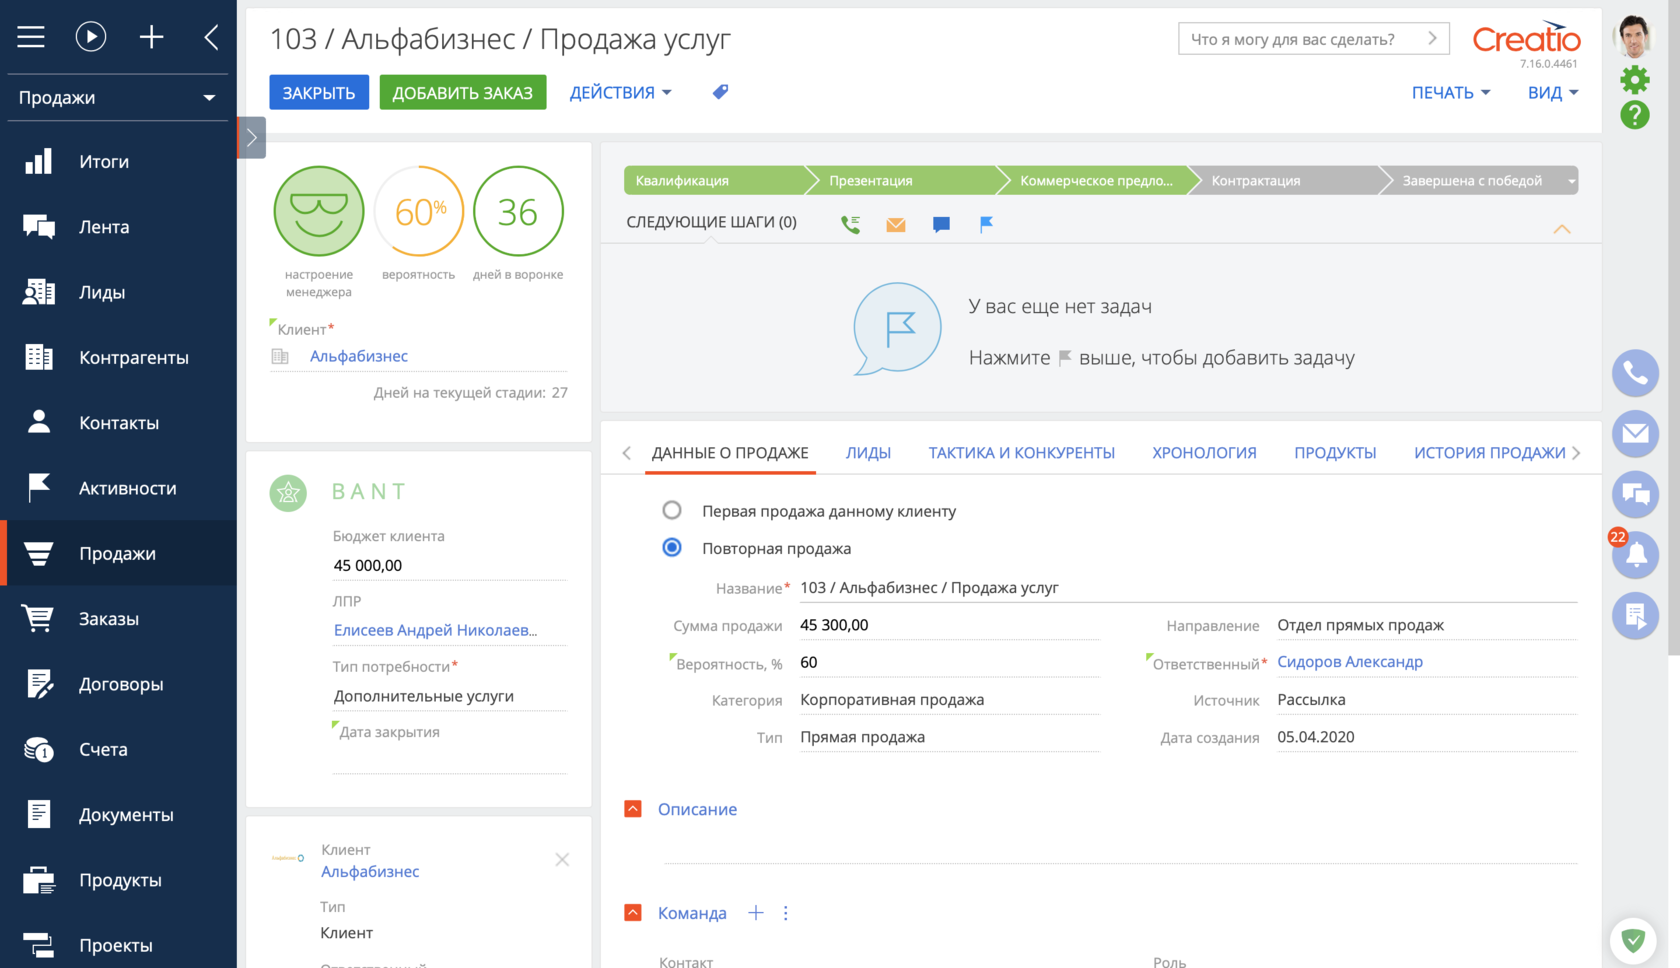Open Сидоров Александр responsible link
Viewport: 1680px width, 968px height.
[1350, 662]
